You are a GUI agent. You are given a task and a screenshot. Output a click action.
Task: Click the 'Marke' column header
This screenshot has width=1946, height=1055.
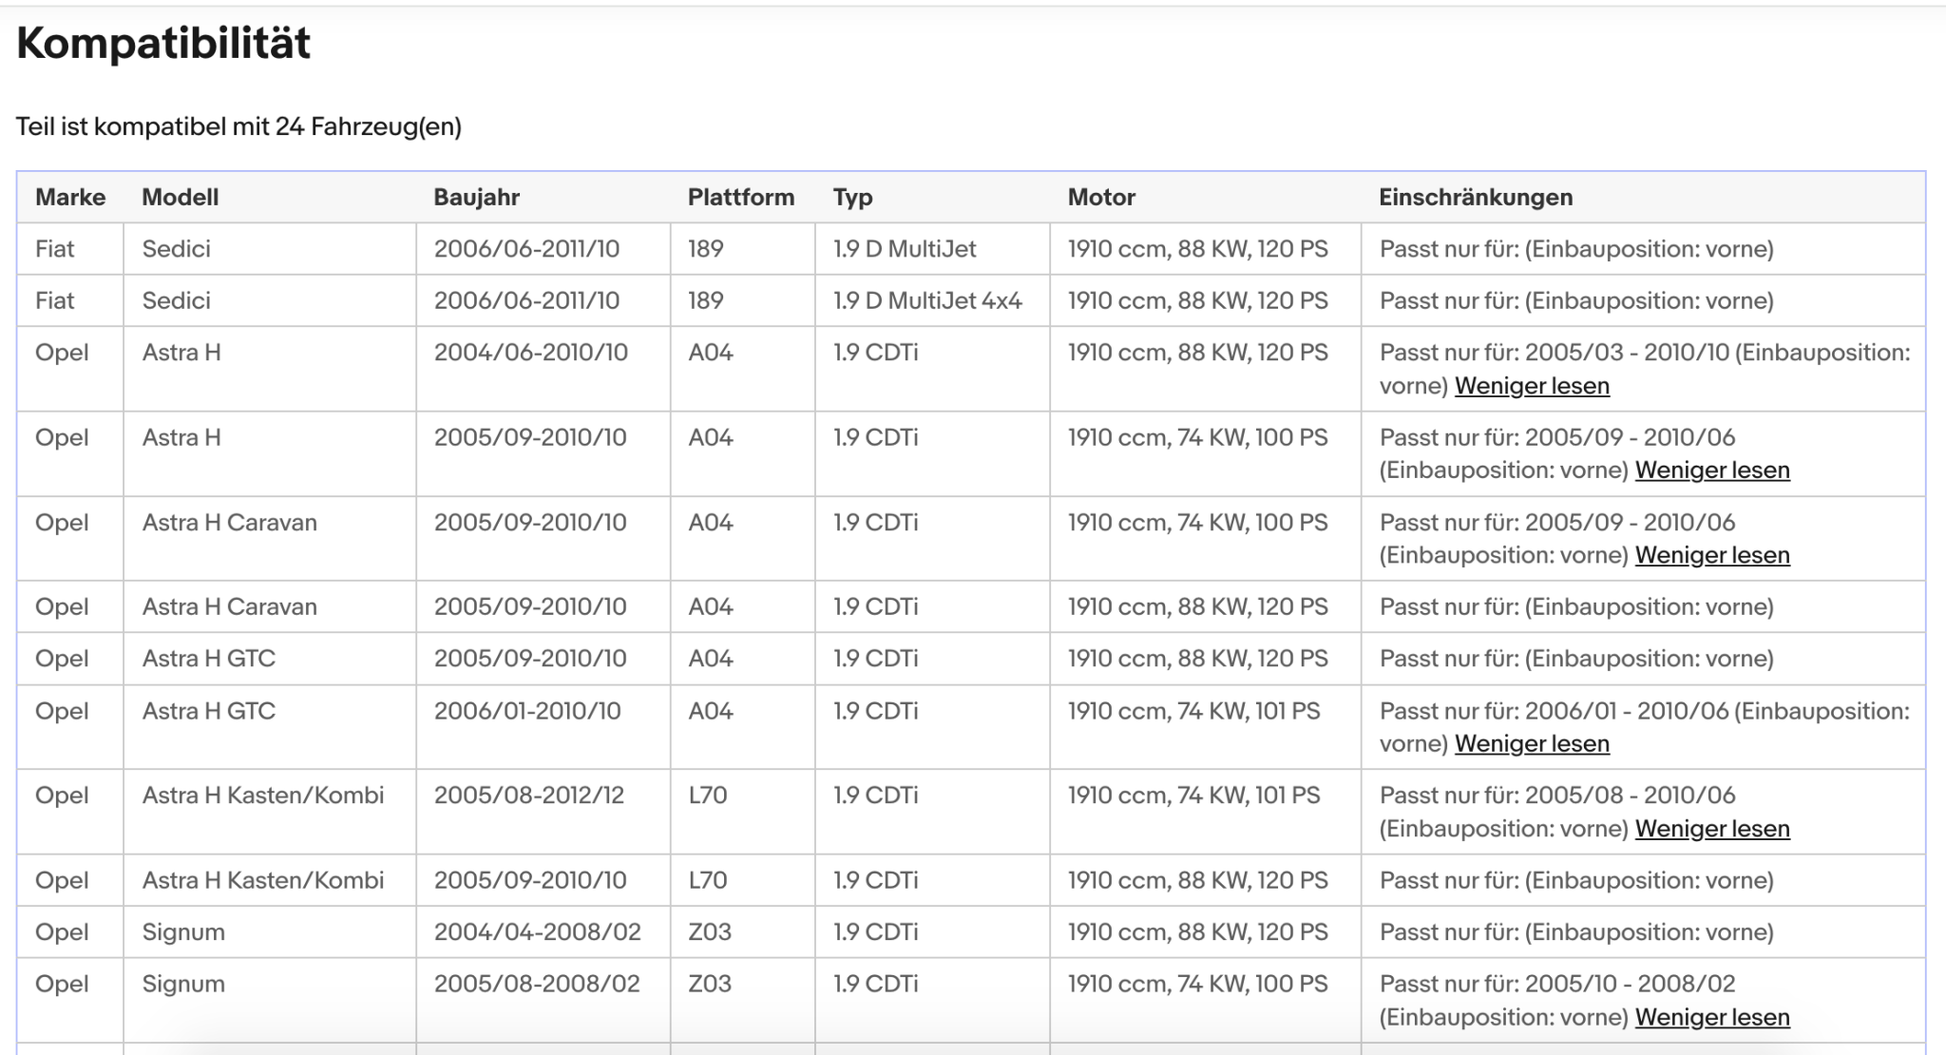(x=70, y=197)
